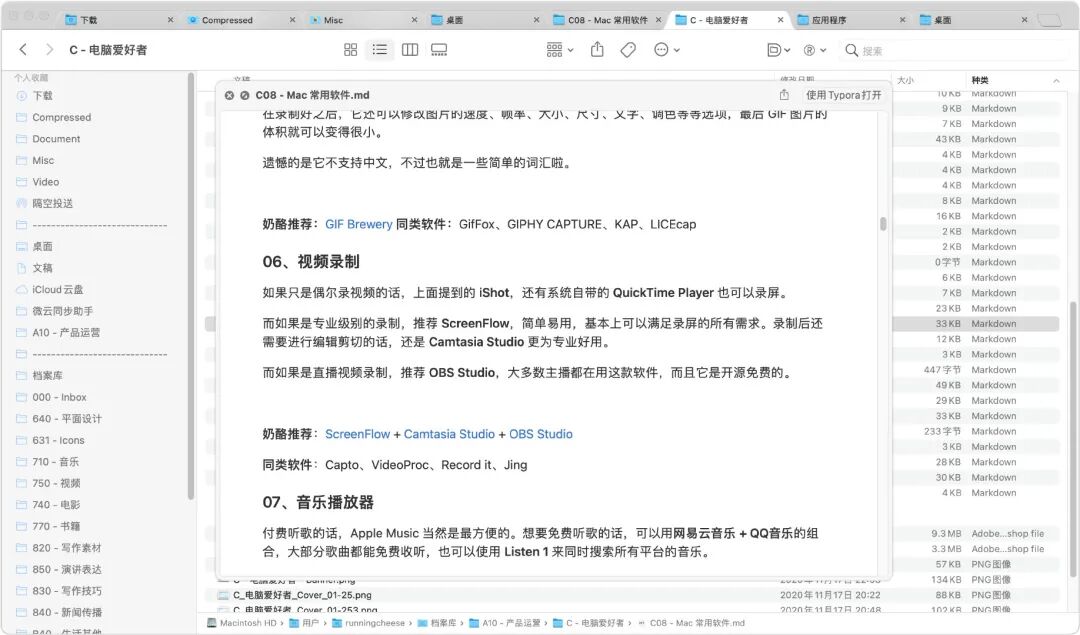Open the circled R toolbar dropdown
This screenshot has height=635, width=1080.
pos(815,50)
